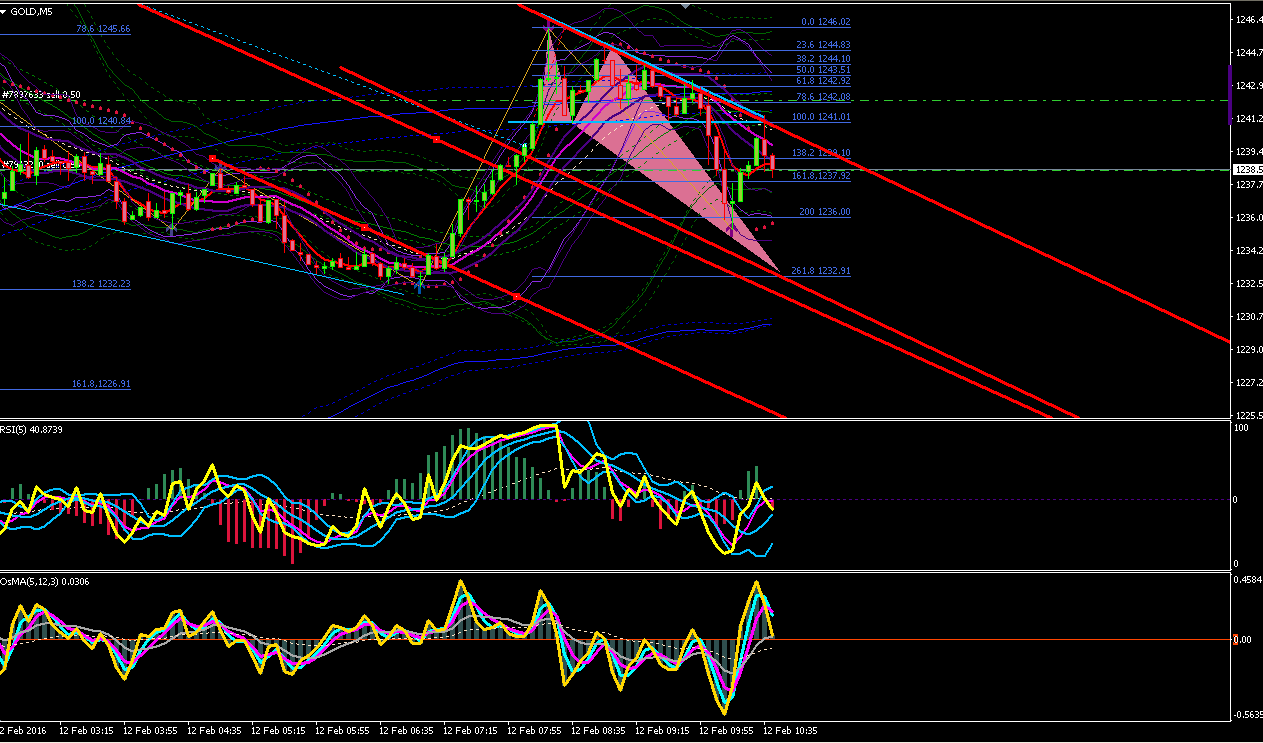Select the gray chart shift triangle at top
This screenshot has width=1263, height=743.
pos(684,5)
